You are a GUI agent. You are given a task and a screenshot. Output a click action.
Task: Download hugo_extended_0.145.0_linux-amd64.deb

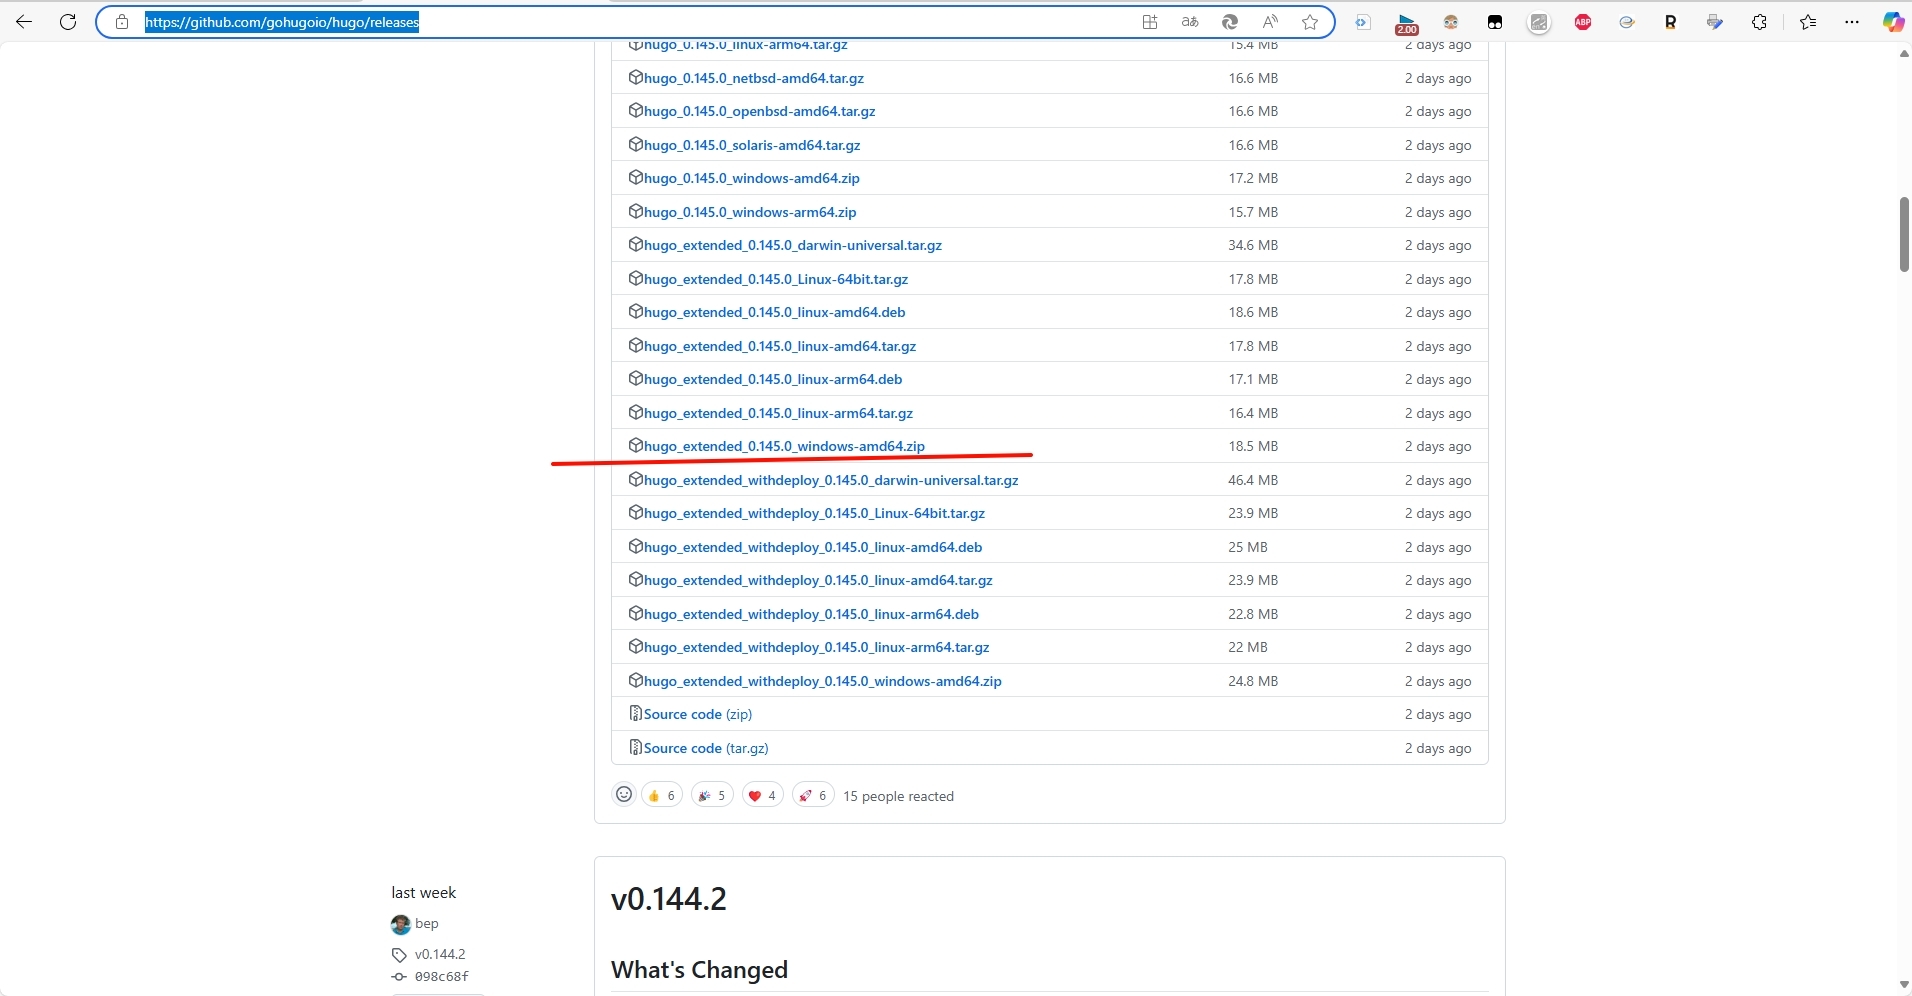click(775, 312)
